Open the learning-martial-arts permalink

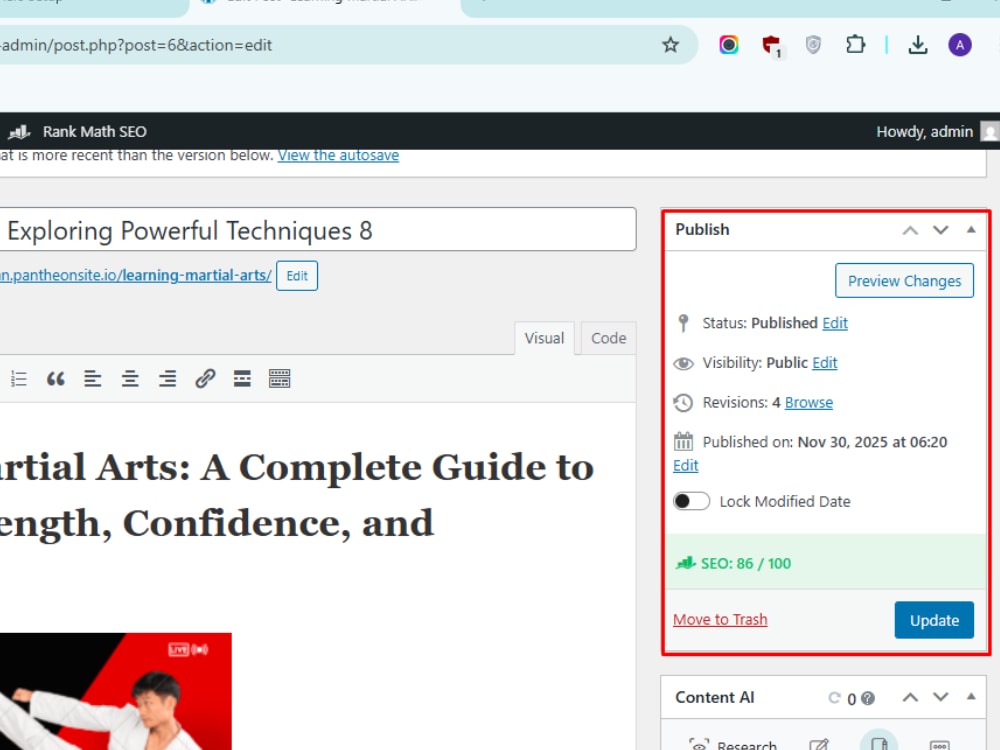[136, 276]
